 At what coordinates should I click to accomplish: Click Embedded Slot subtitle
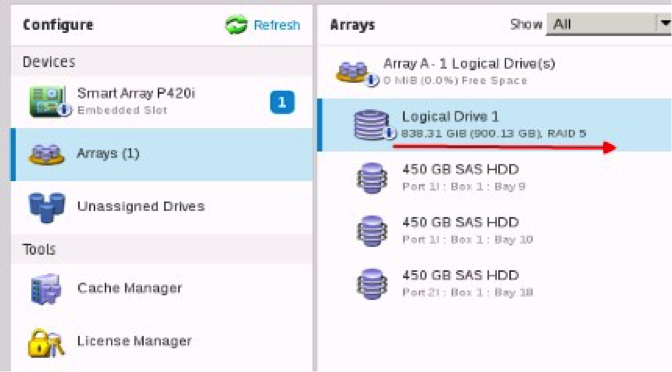(x=122, y=110)
